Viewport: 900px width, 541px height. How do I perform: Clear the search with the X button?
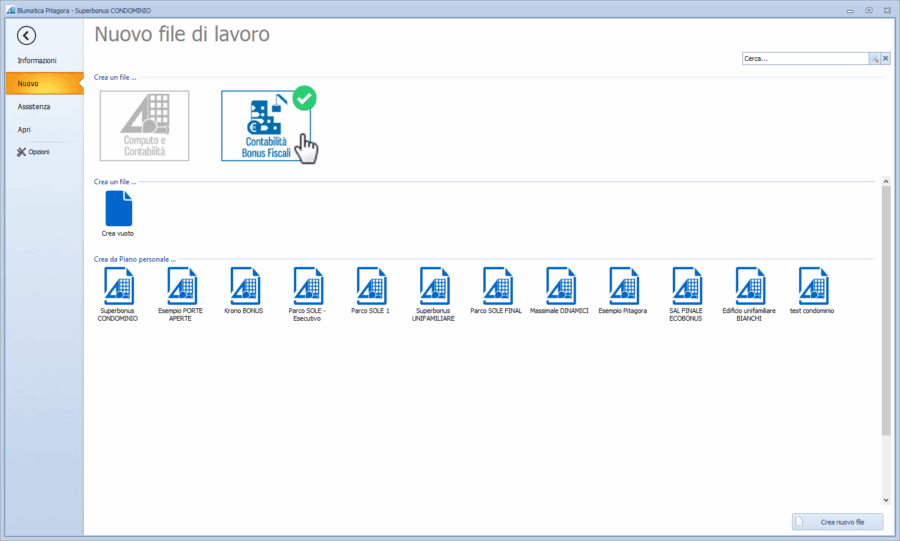[886, 59]
